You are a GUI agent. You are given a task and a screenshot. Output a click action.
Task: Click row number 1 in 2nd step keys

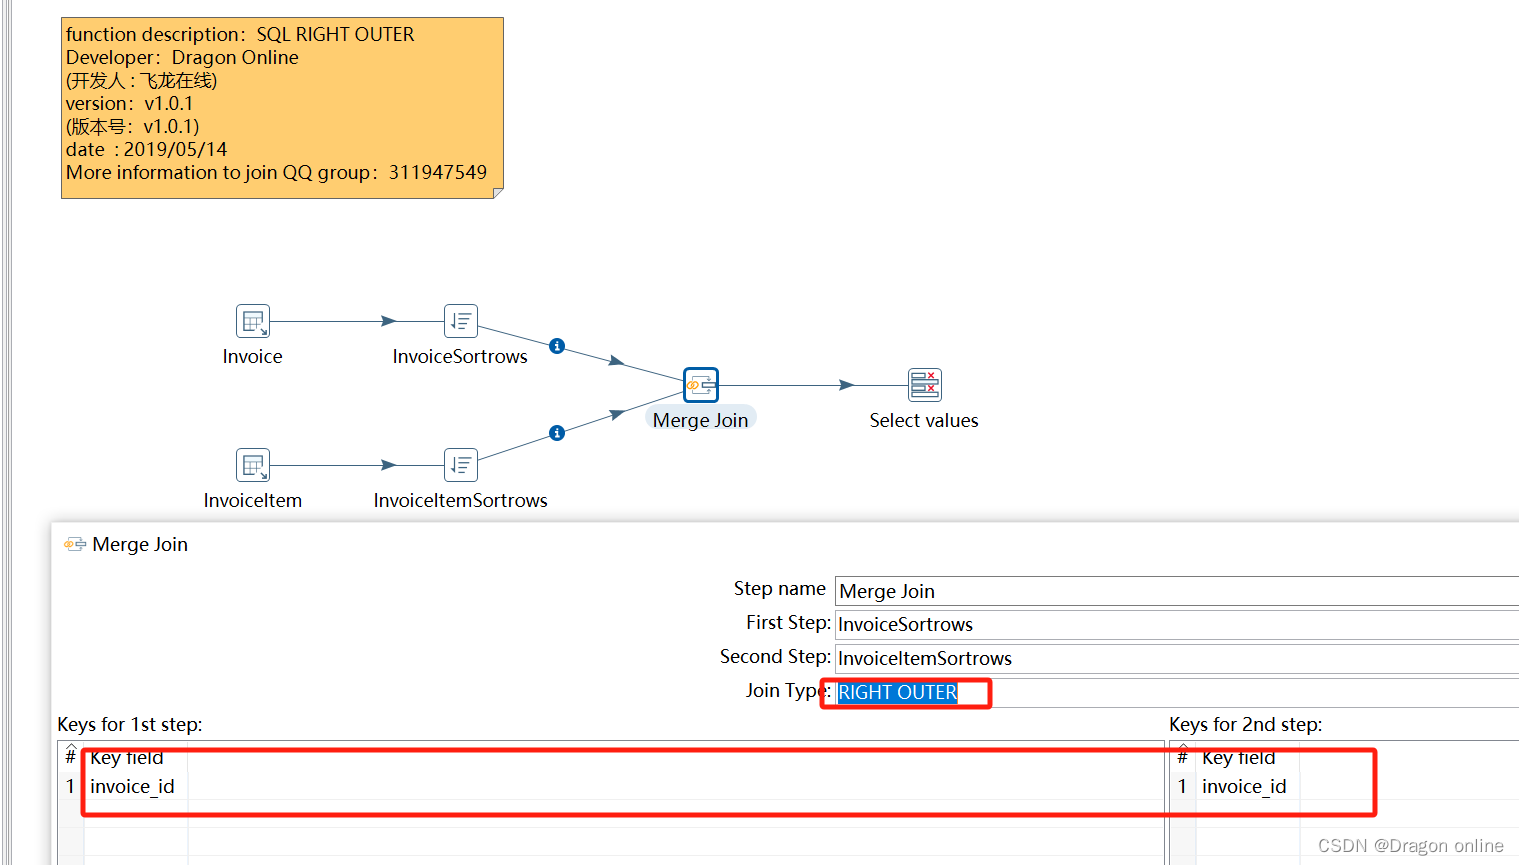1182,786
